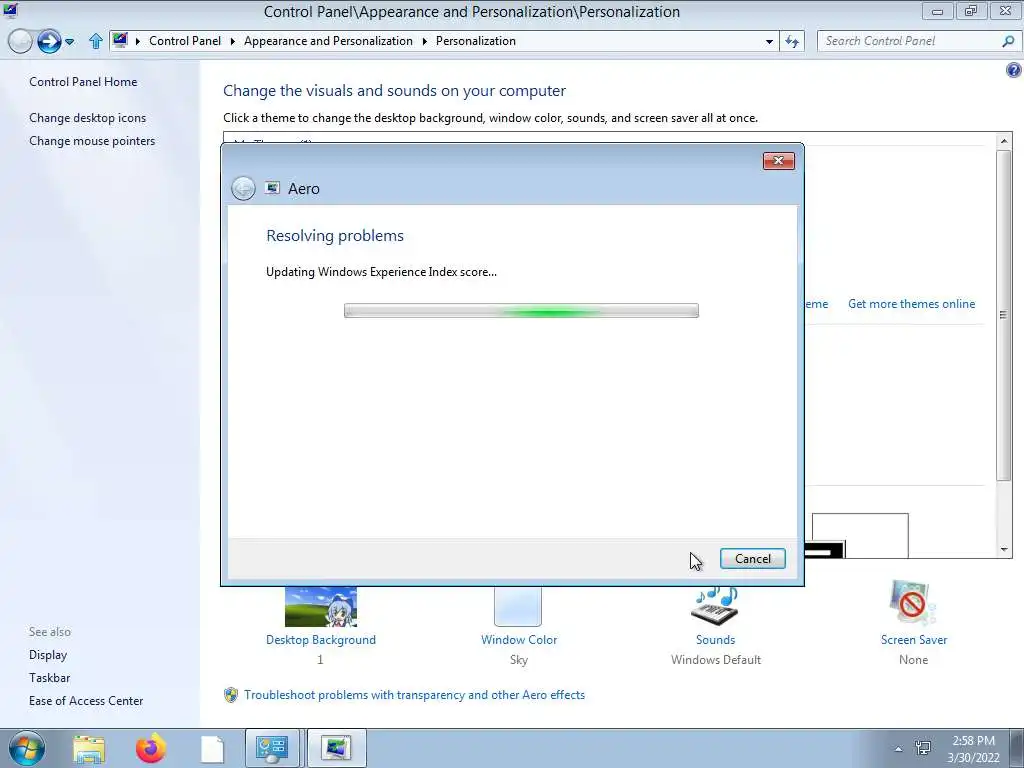Switch to Aero troubleshooter taskbar button
Screen dimensions: 1024x768
(336, 748)
